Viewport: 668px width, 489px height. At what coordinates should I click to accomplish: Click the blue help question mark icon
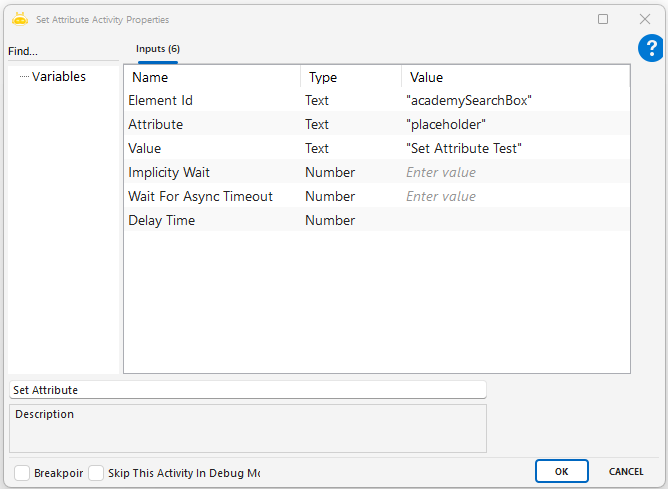point(651,48)
